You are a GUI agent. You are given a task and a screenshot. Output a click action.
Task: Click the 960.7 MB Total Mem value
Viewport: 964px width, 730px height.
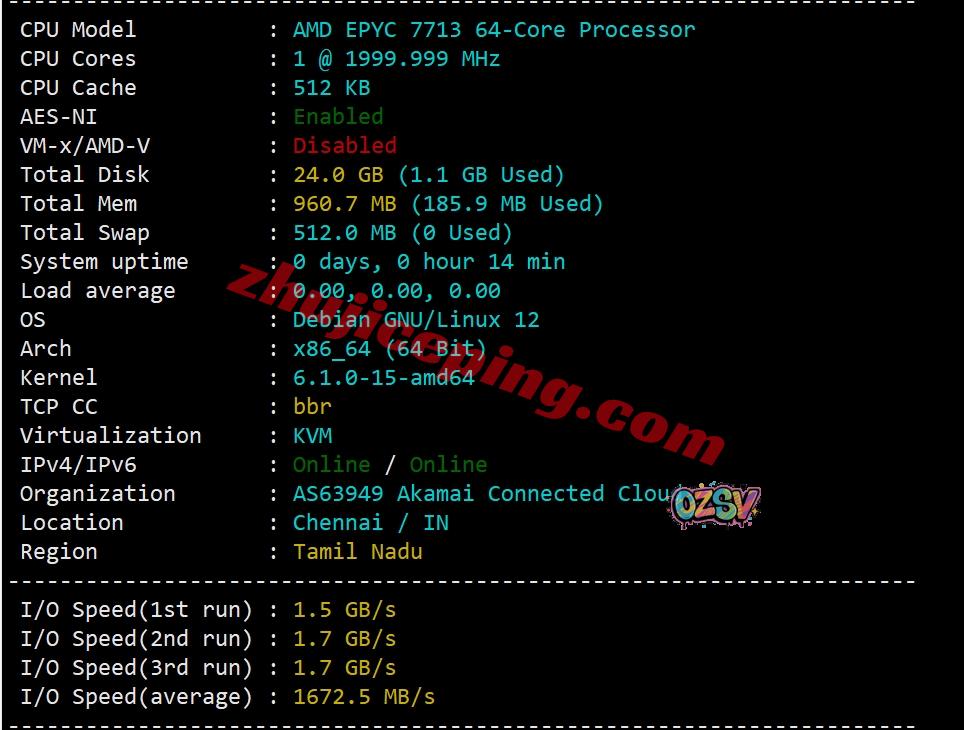[x=345, y=203]
